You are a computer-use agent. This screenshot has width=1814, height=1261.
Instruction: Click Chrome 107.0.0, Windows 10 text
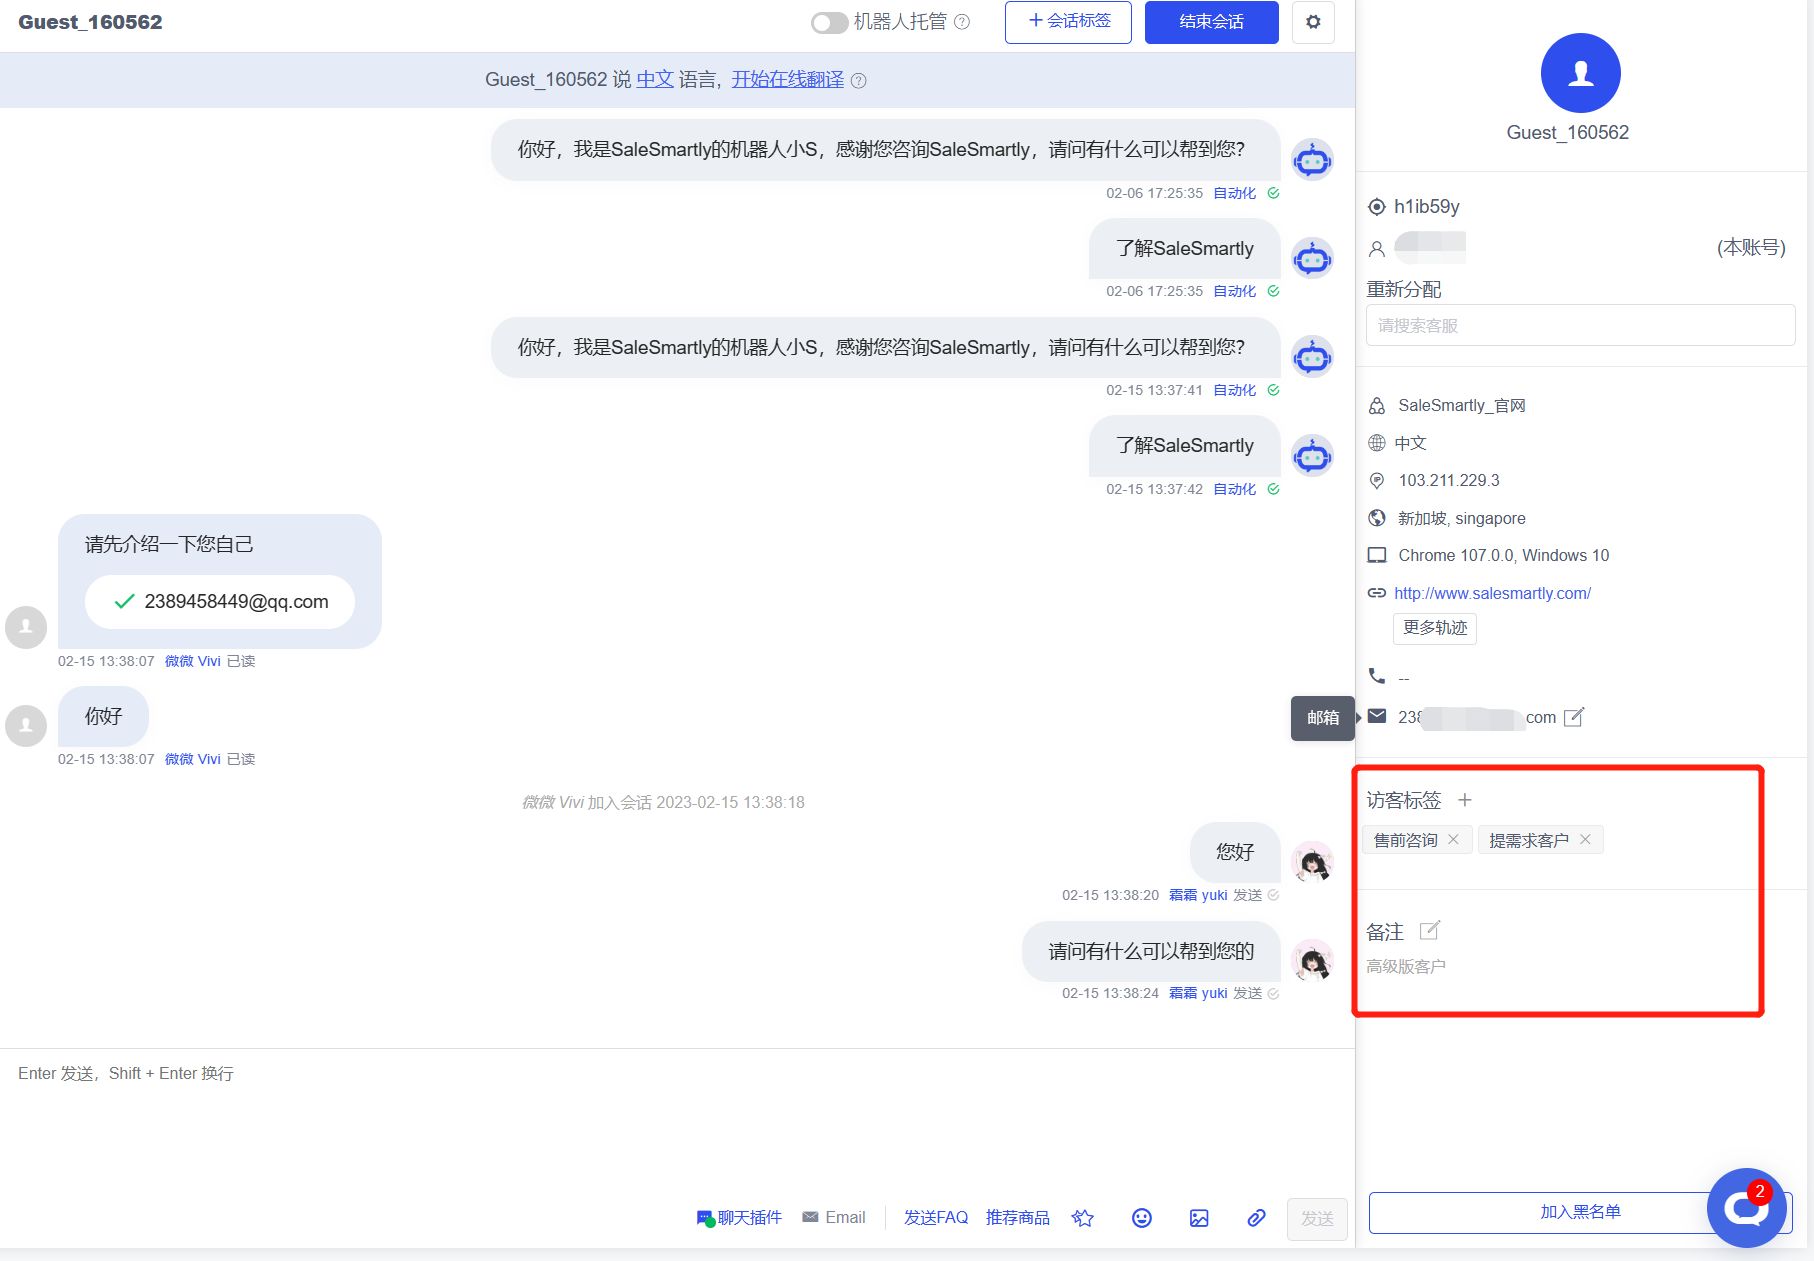[x=1503, y=555]
